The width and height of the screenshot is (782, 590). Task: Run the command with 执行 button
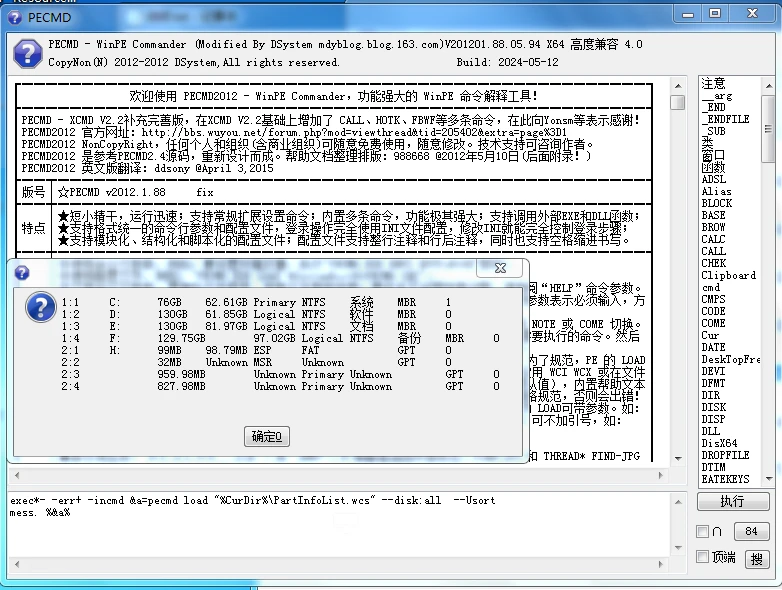click(x=733, y=501)
